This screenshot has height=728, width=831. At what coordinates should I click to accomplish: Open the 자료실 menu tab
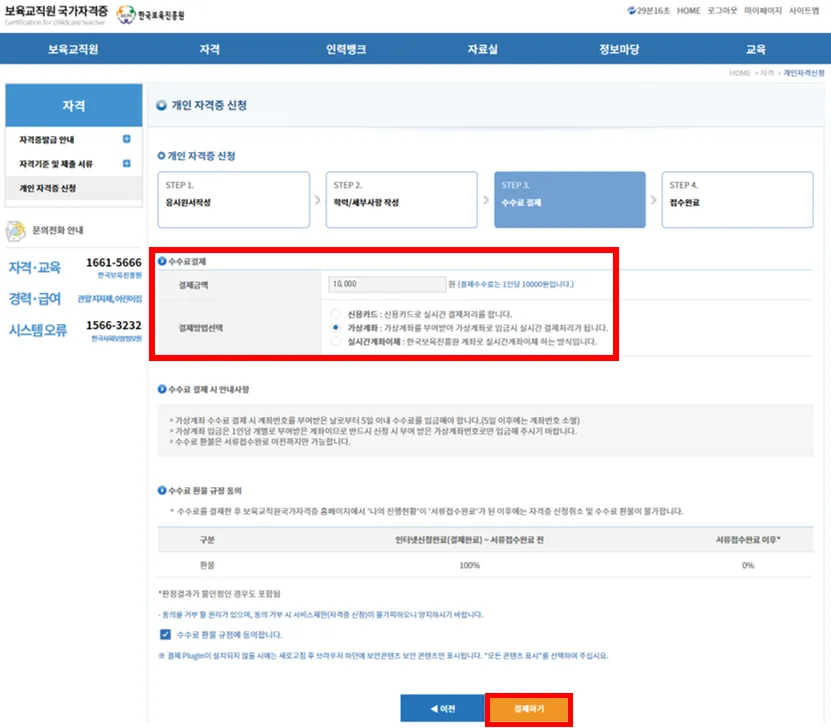pyautogui.click(x=482, y=49)
